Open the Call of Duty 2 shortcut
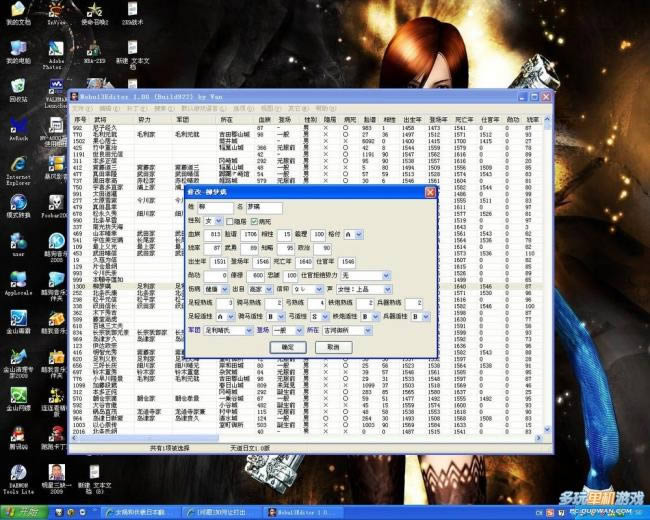Image resolution: width=650 pixels, height=520 pixels. (95, 13)
